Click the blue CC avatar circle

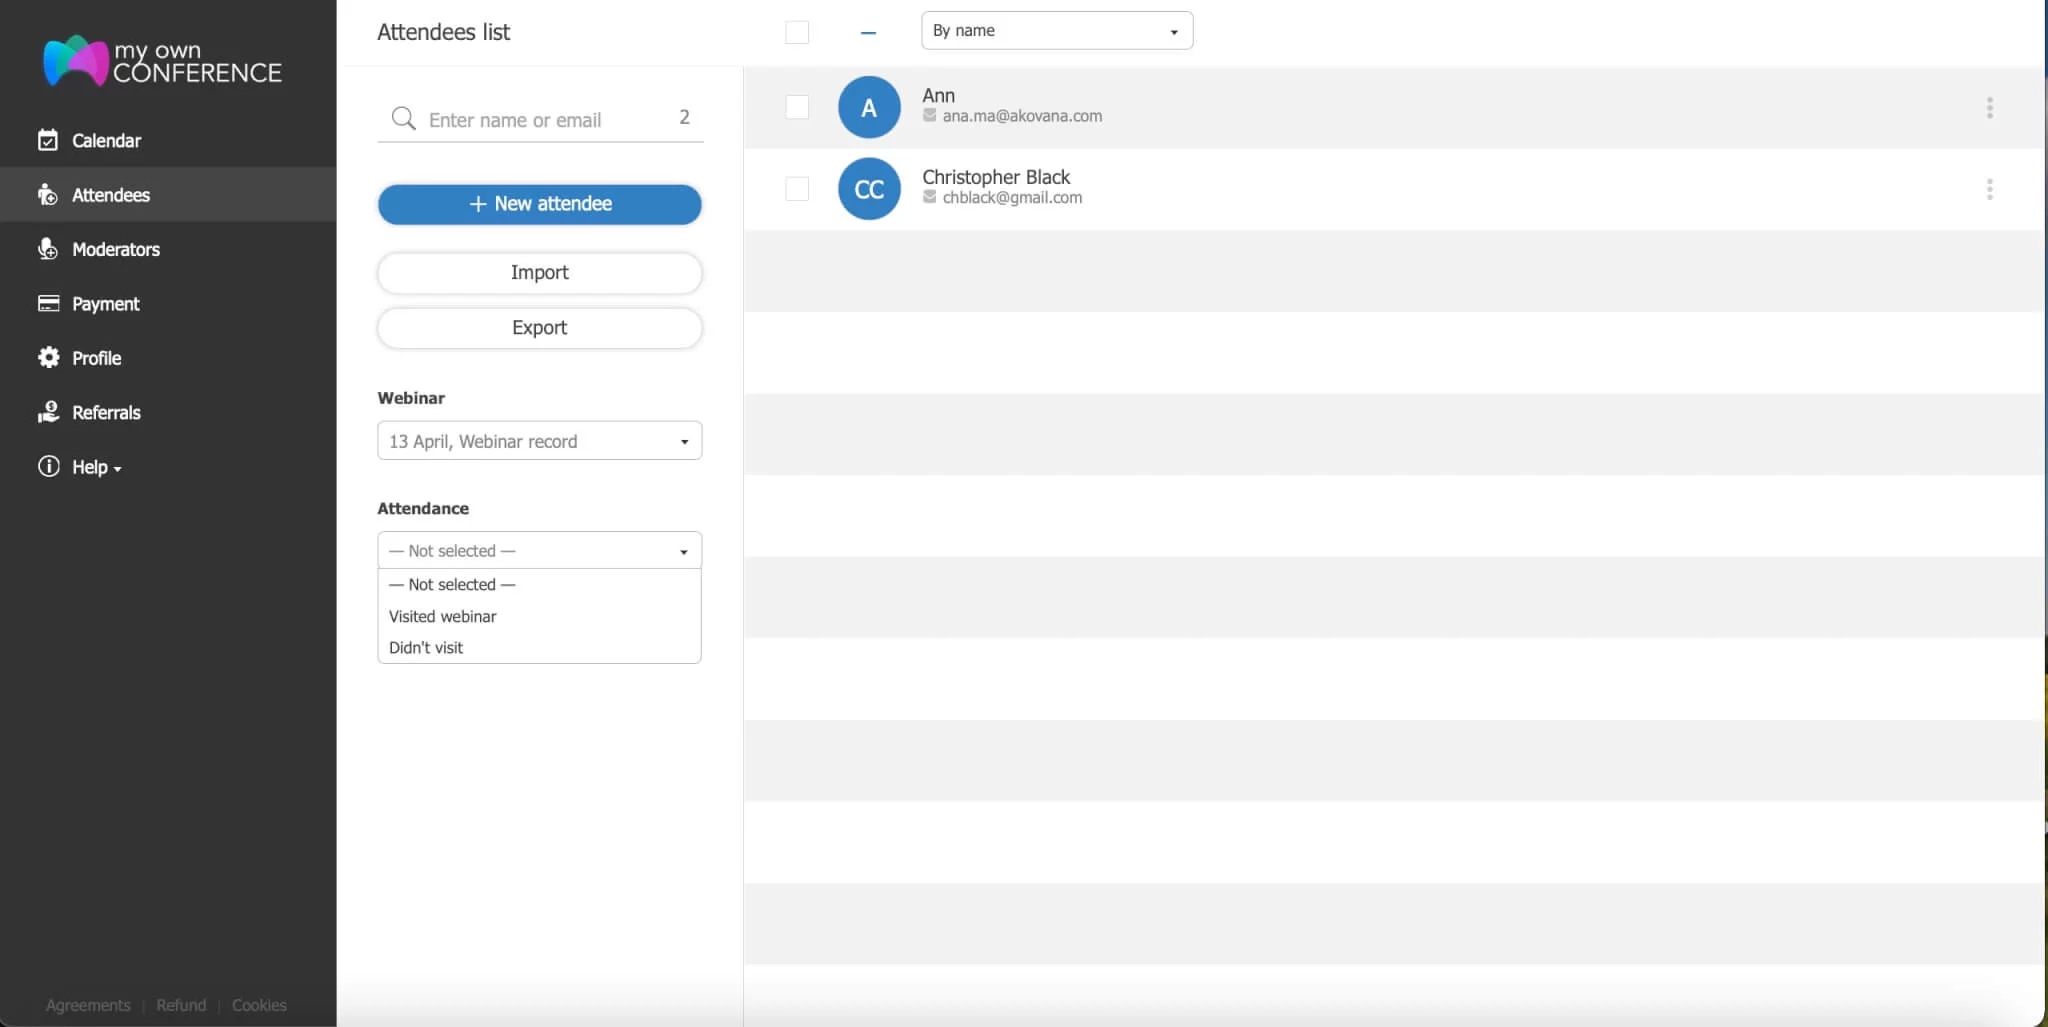tap(868, 189)
